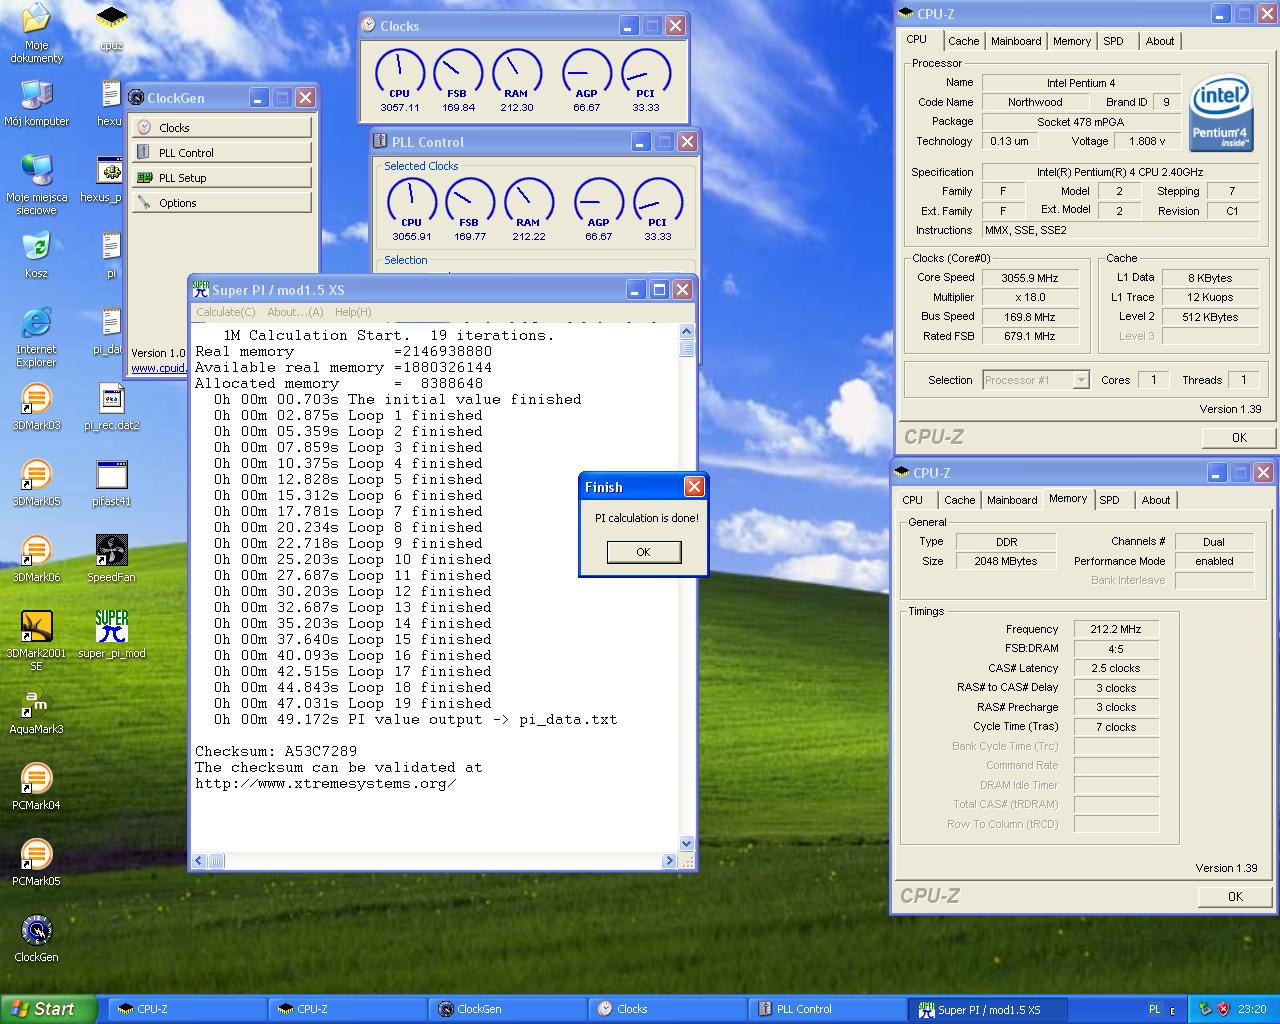
Task: Open PLL Setup in ClockGen
Action: [x=221, y=177]
